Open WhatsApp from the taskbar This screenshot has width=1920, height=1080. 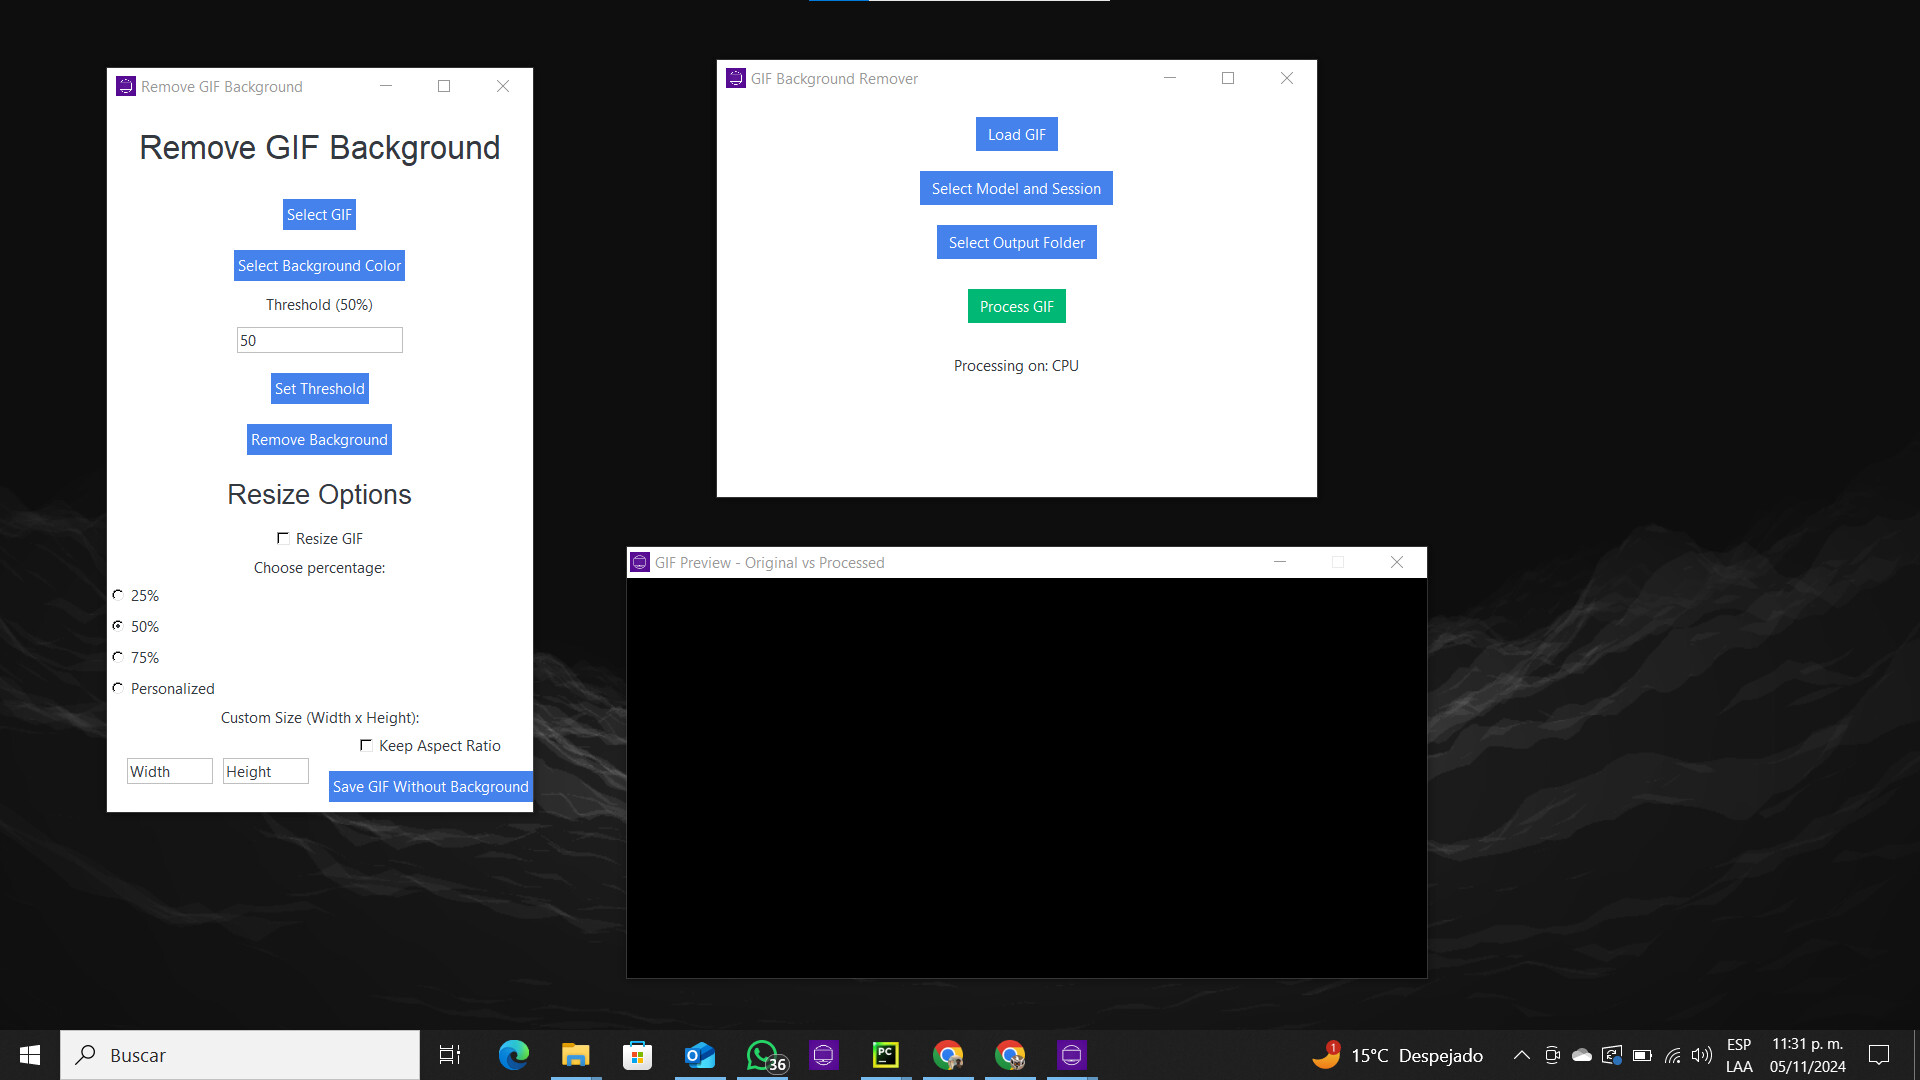coord(762,1054)
